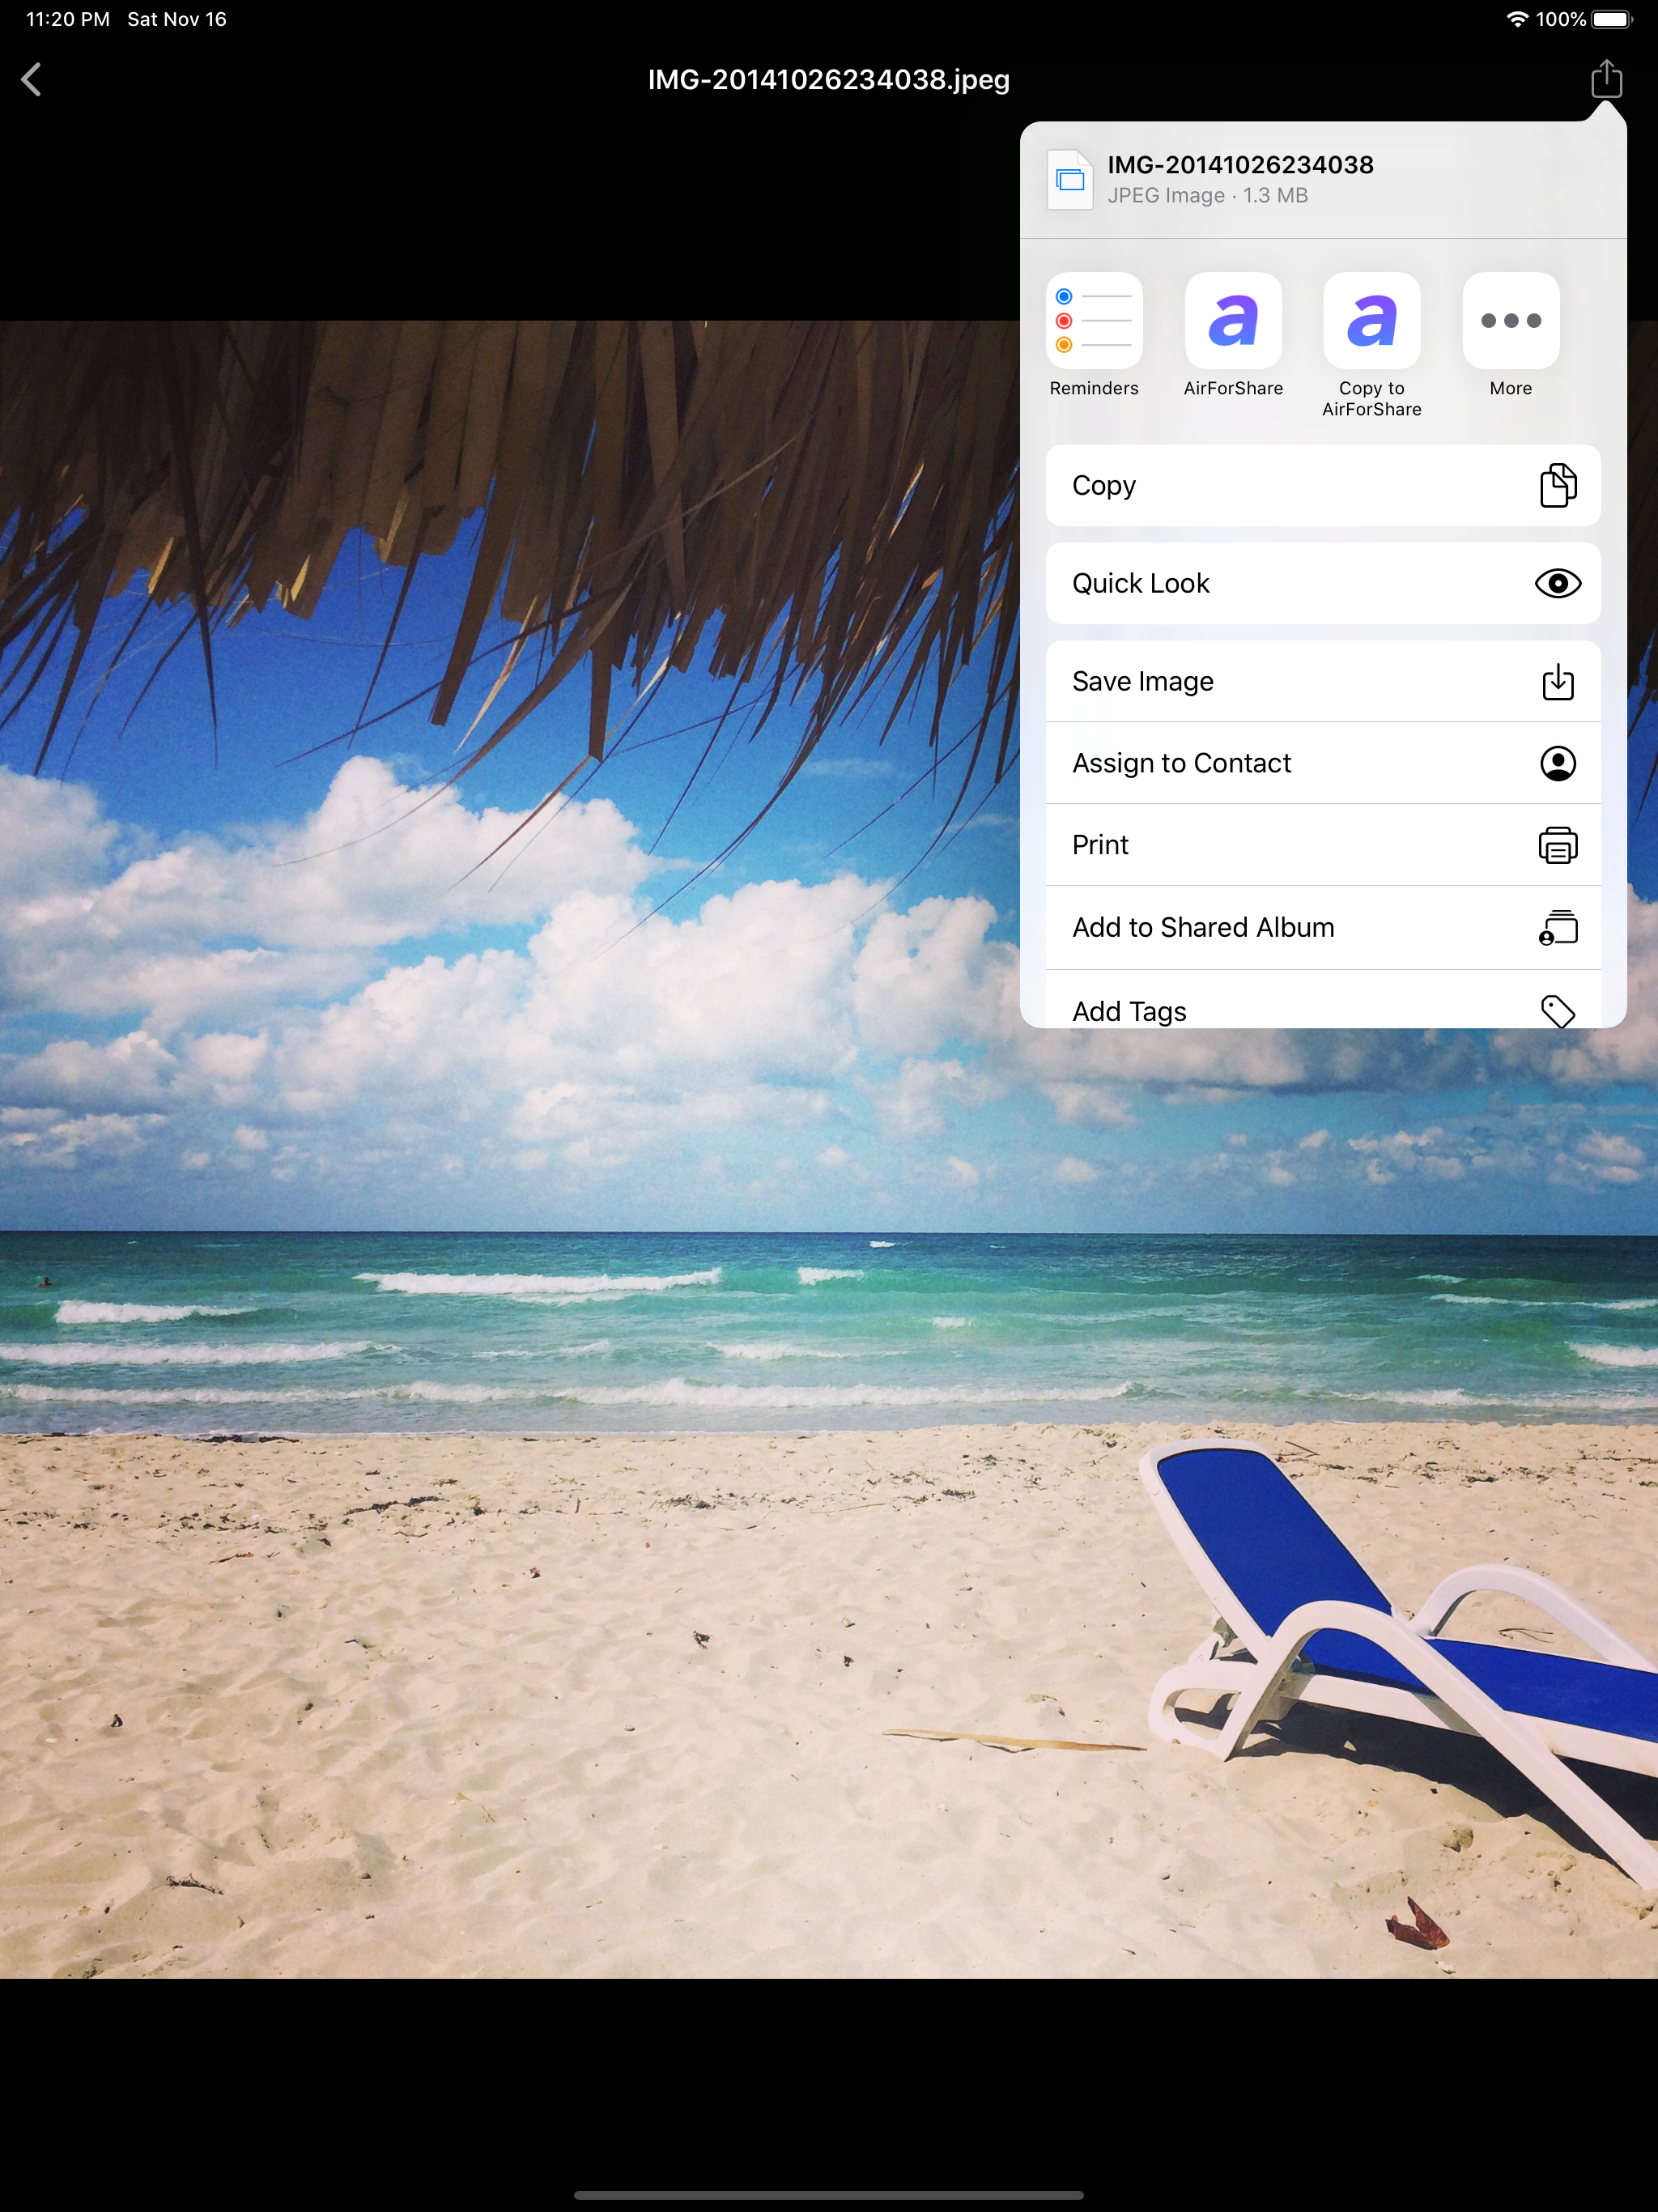
Task: Click the Quick Look eye icon
Action: [x=1558, y=583]
